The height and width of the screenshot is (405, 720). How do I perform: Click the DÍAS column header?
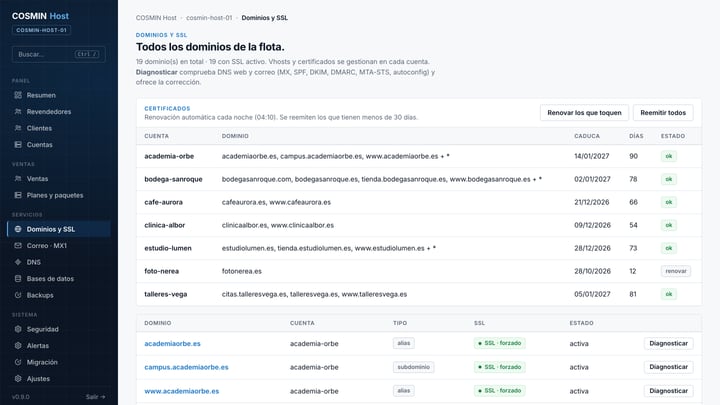pyautogui.click(x=636, y=136)
